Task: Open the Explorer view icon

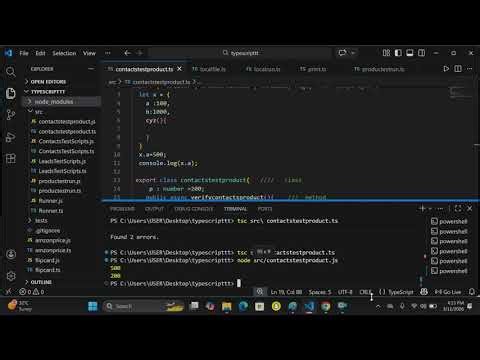Action: (x=11, y=93)
